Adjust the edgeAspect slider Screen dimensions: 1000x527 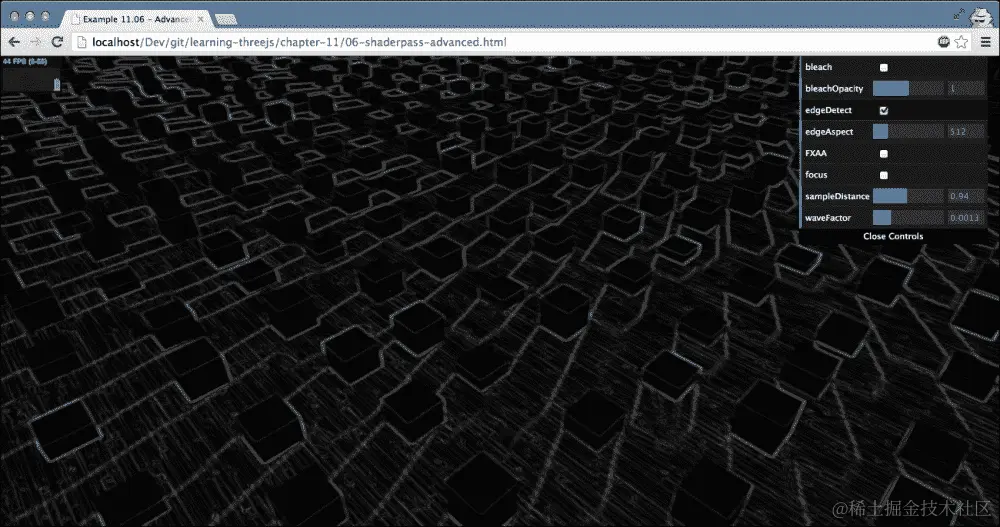pyautogui.click(x=908, y=131)
